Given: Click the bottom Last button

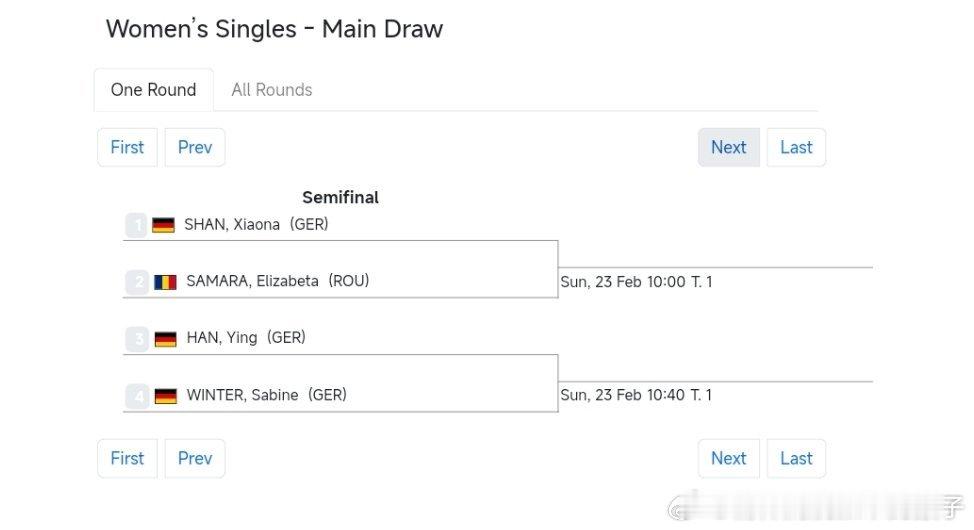Looking at the screenshot, I should (x=796, y=459).
